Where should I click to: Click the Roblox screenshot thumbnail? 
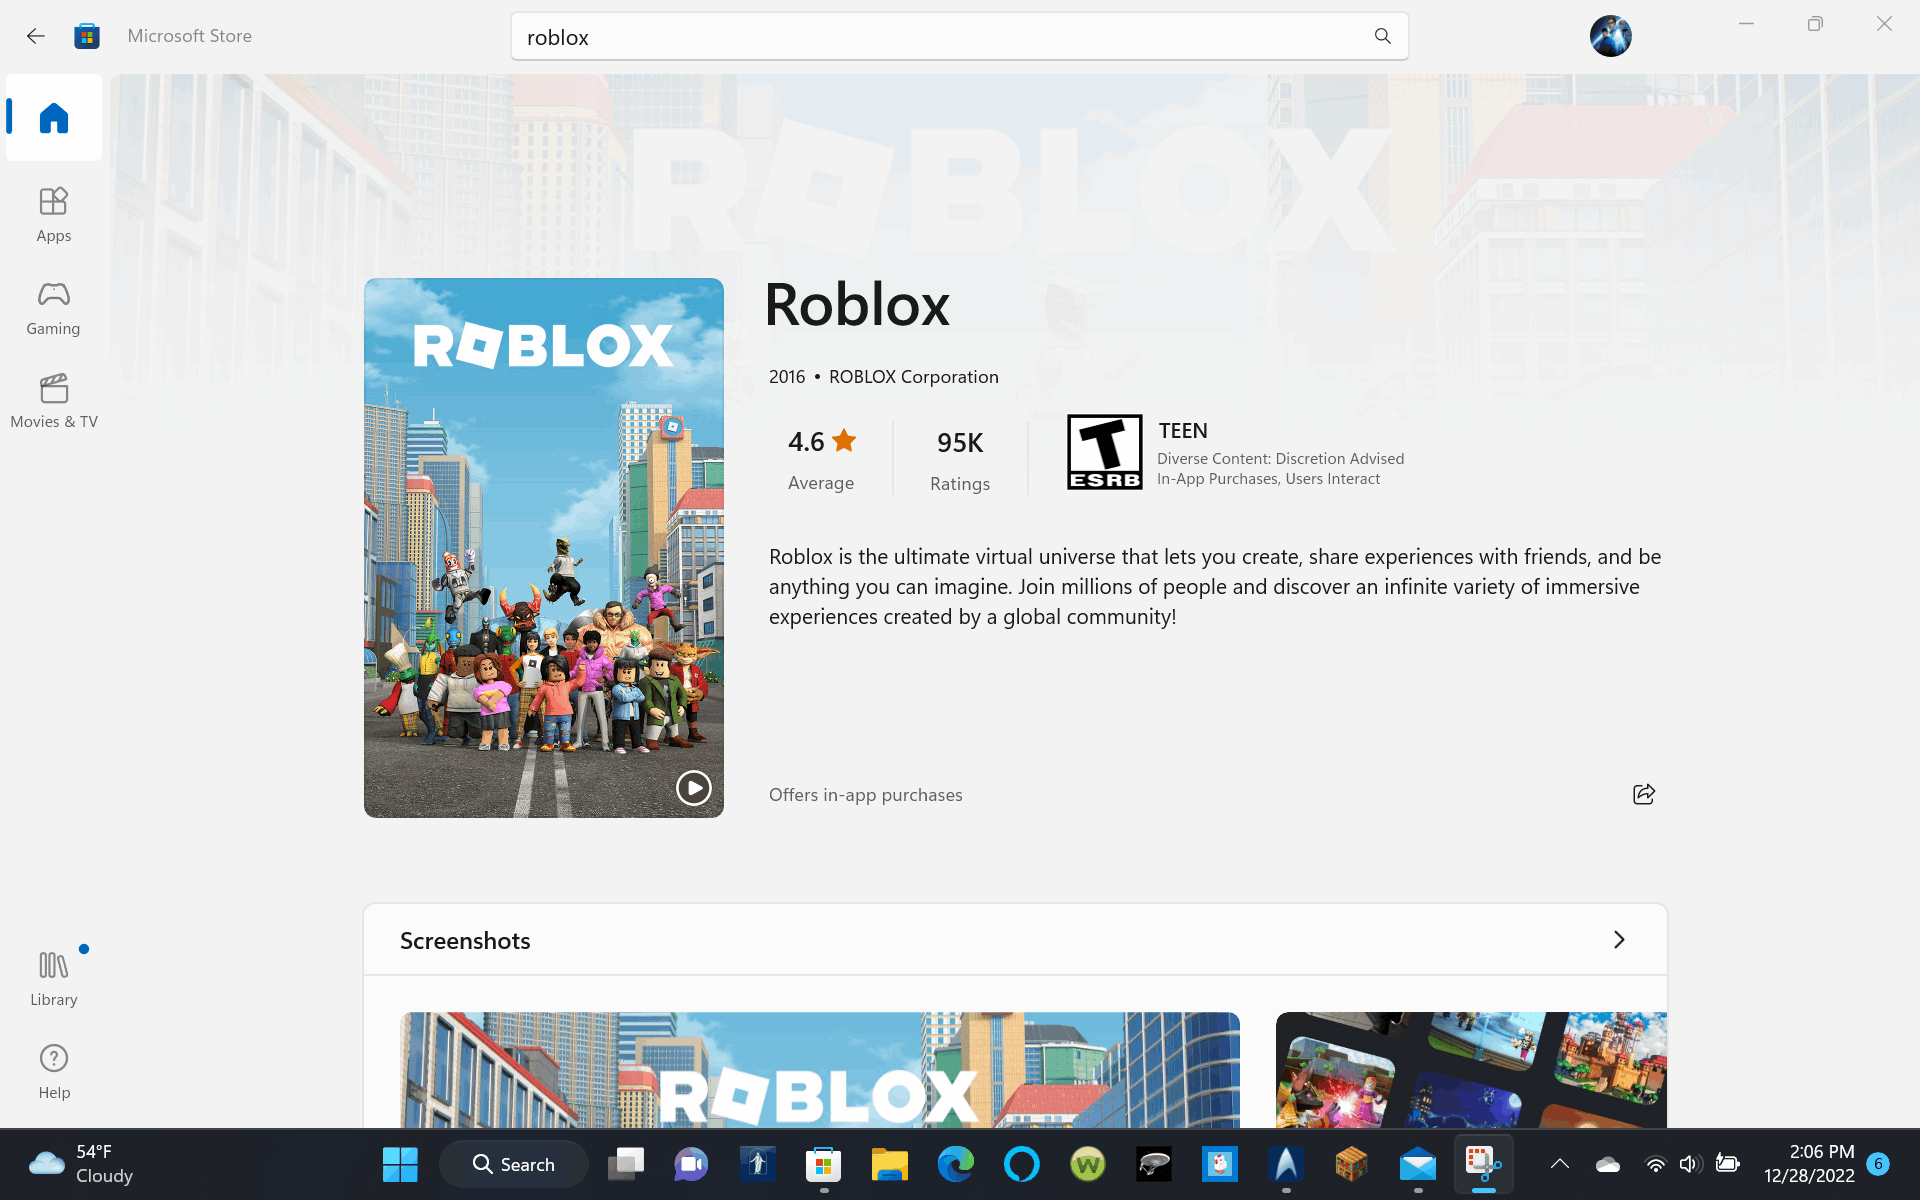point(820,1069)
